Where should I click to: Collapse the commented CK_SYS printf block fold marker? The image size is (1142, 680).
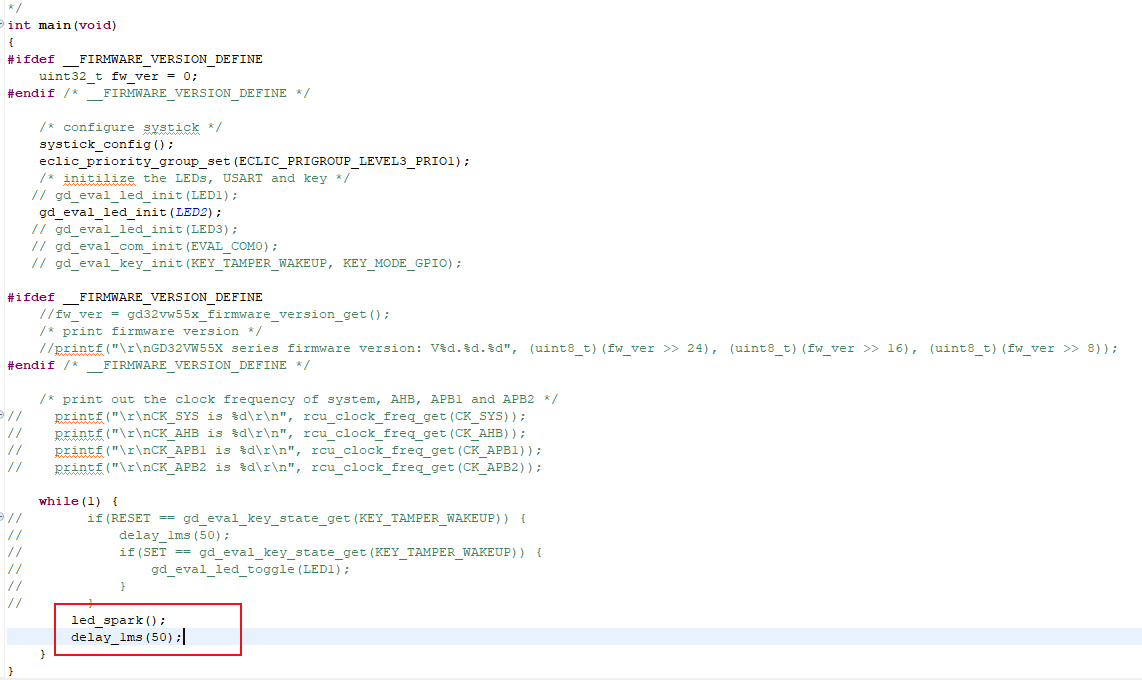coord(3,416)
